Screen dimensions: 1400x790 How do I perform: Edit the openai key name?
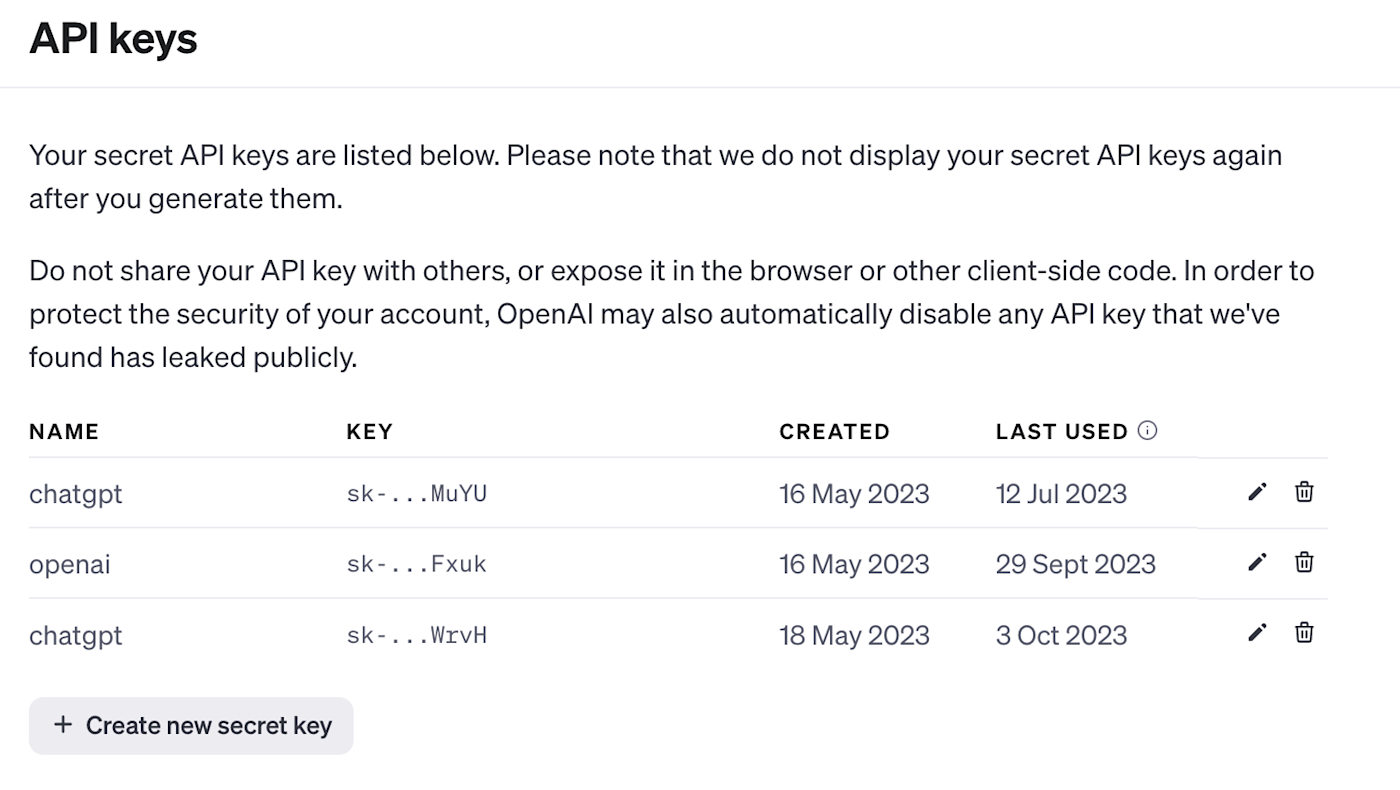(x=1257, y=562)
